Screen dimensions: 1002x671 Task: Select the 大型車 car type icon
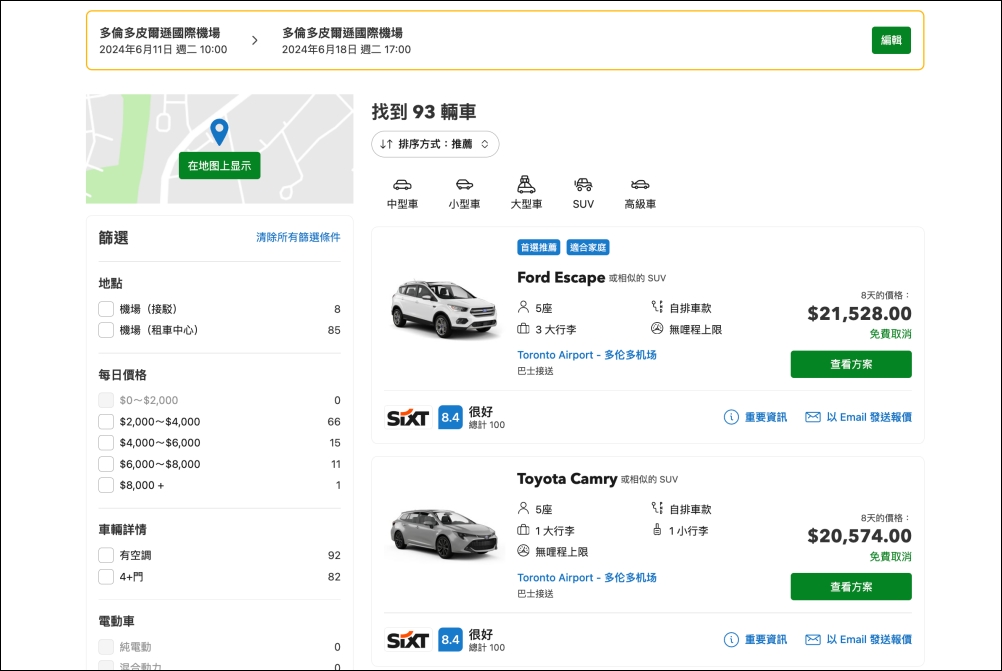526,184
